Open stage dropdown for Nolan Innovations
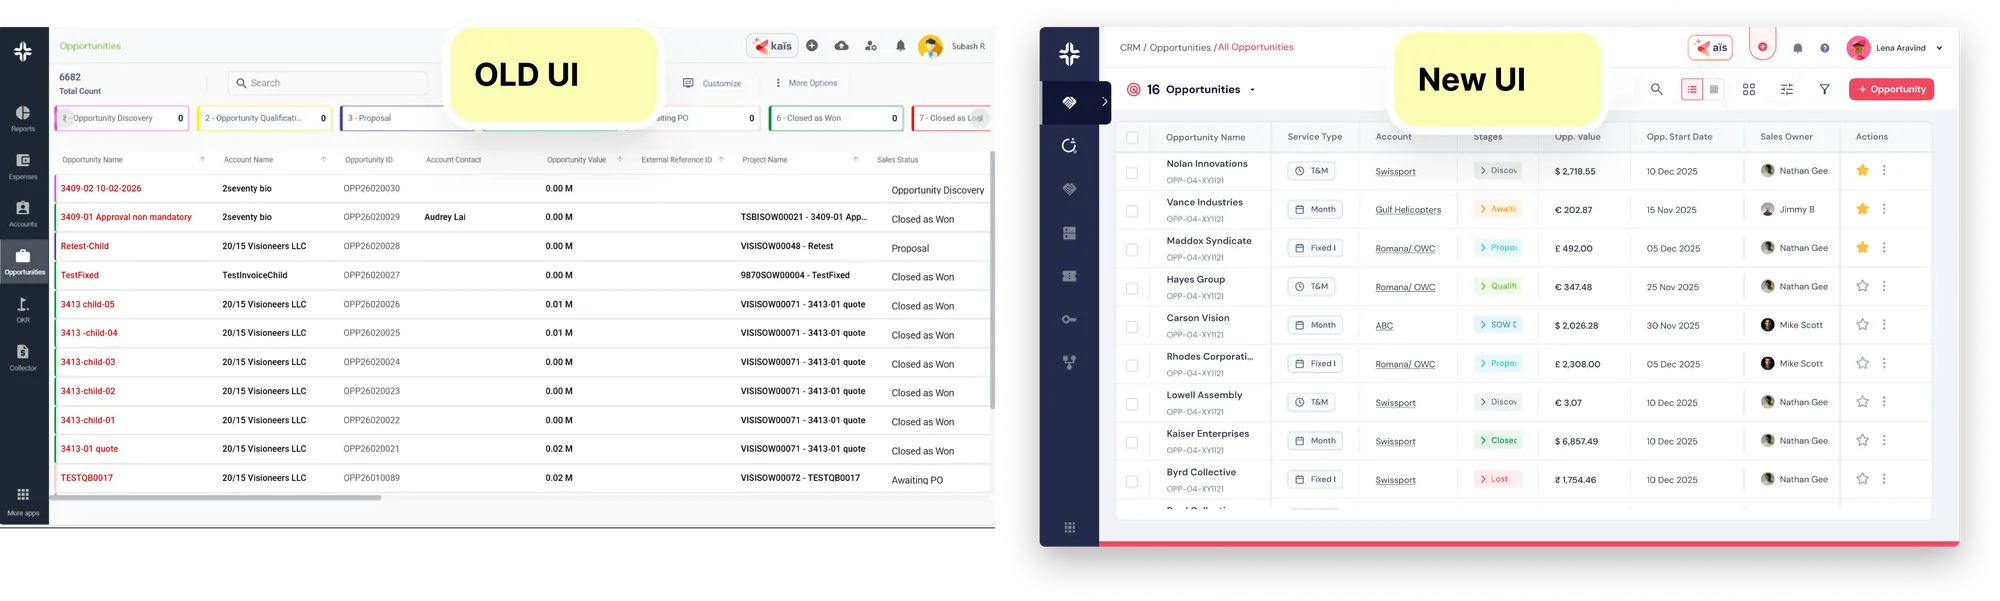The height and width of the screenshot is (601, 2000). coord(1498,171)
